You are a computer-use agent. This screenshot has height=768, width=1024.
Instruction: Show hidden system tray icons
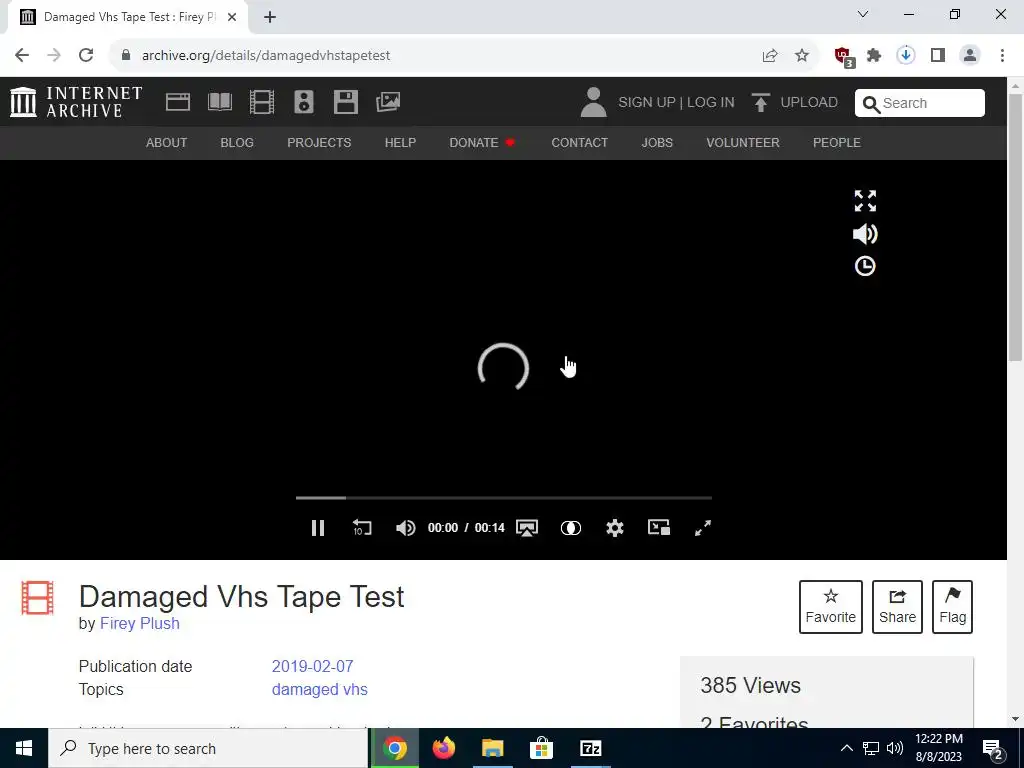(846, 748)
